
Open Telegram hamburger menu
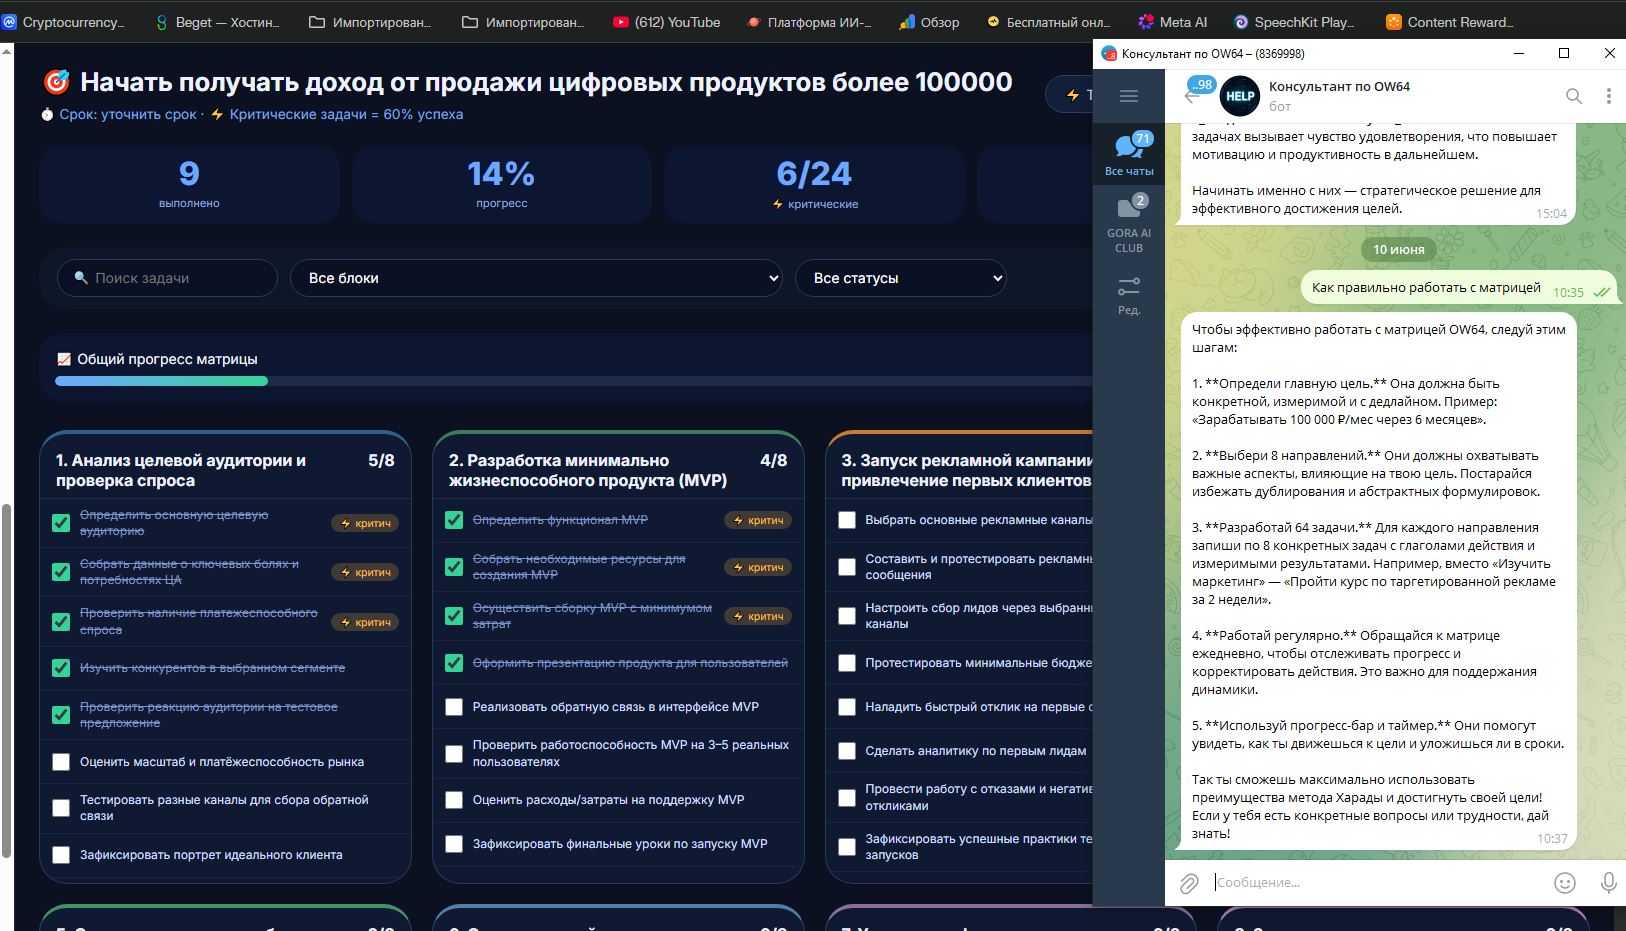(x=1129, y=96)
